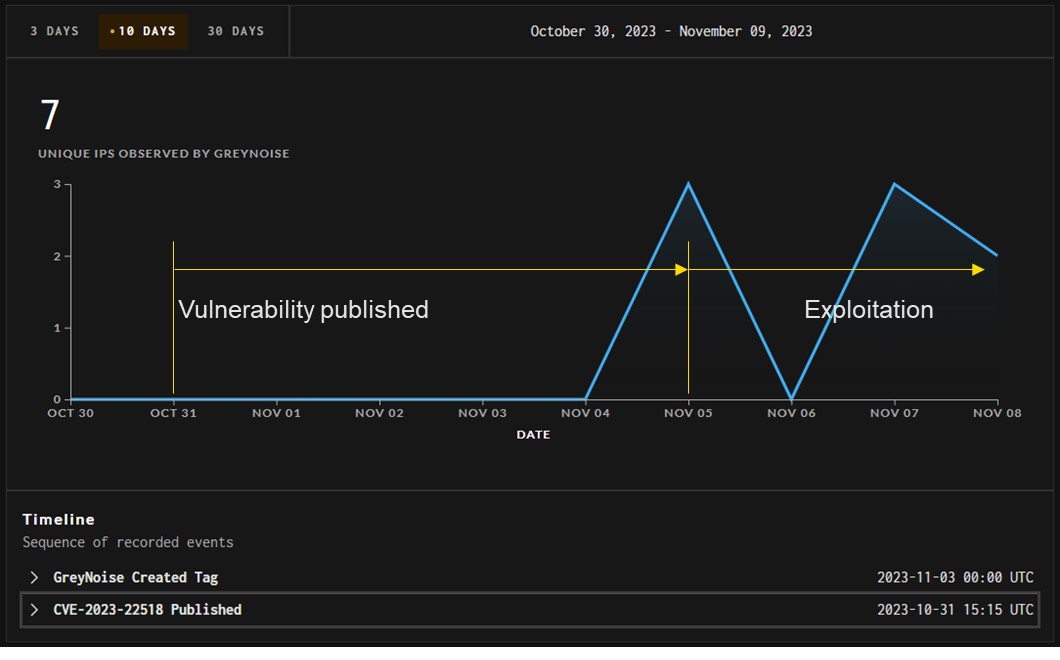
Task: Switch to the 30 DAYS range
Action: (235, 31)
